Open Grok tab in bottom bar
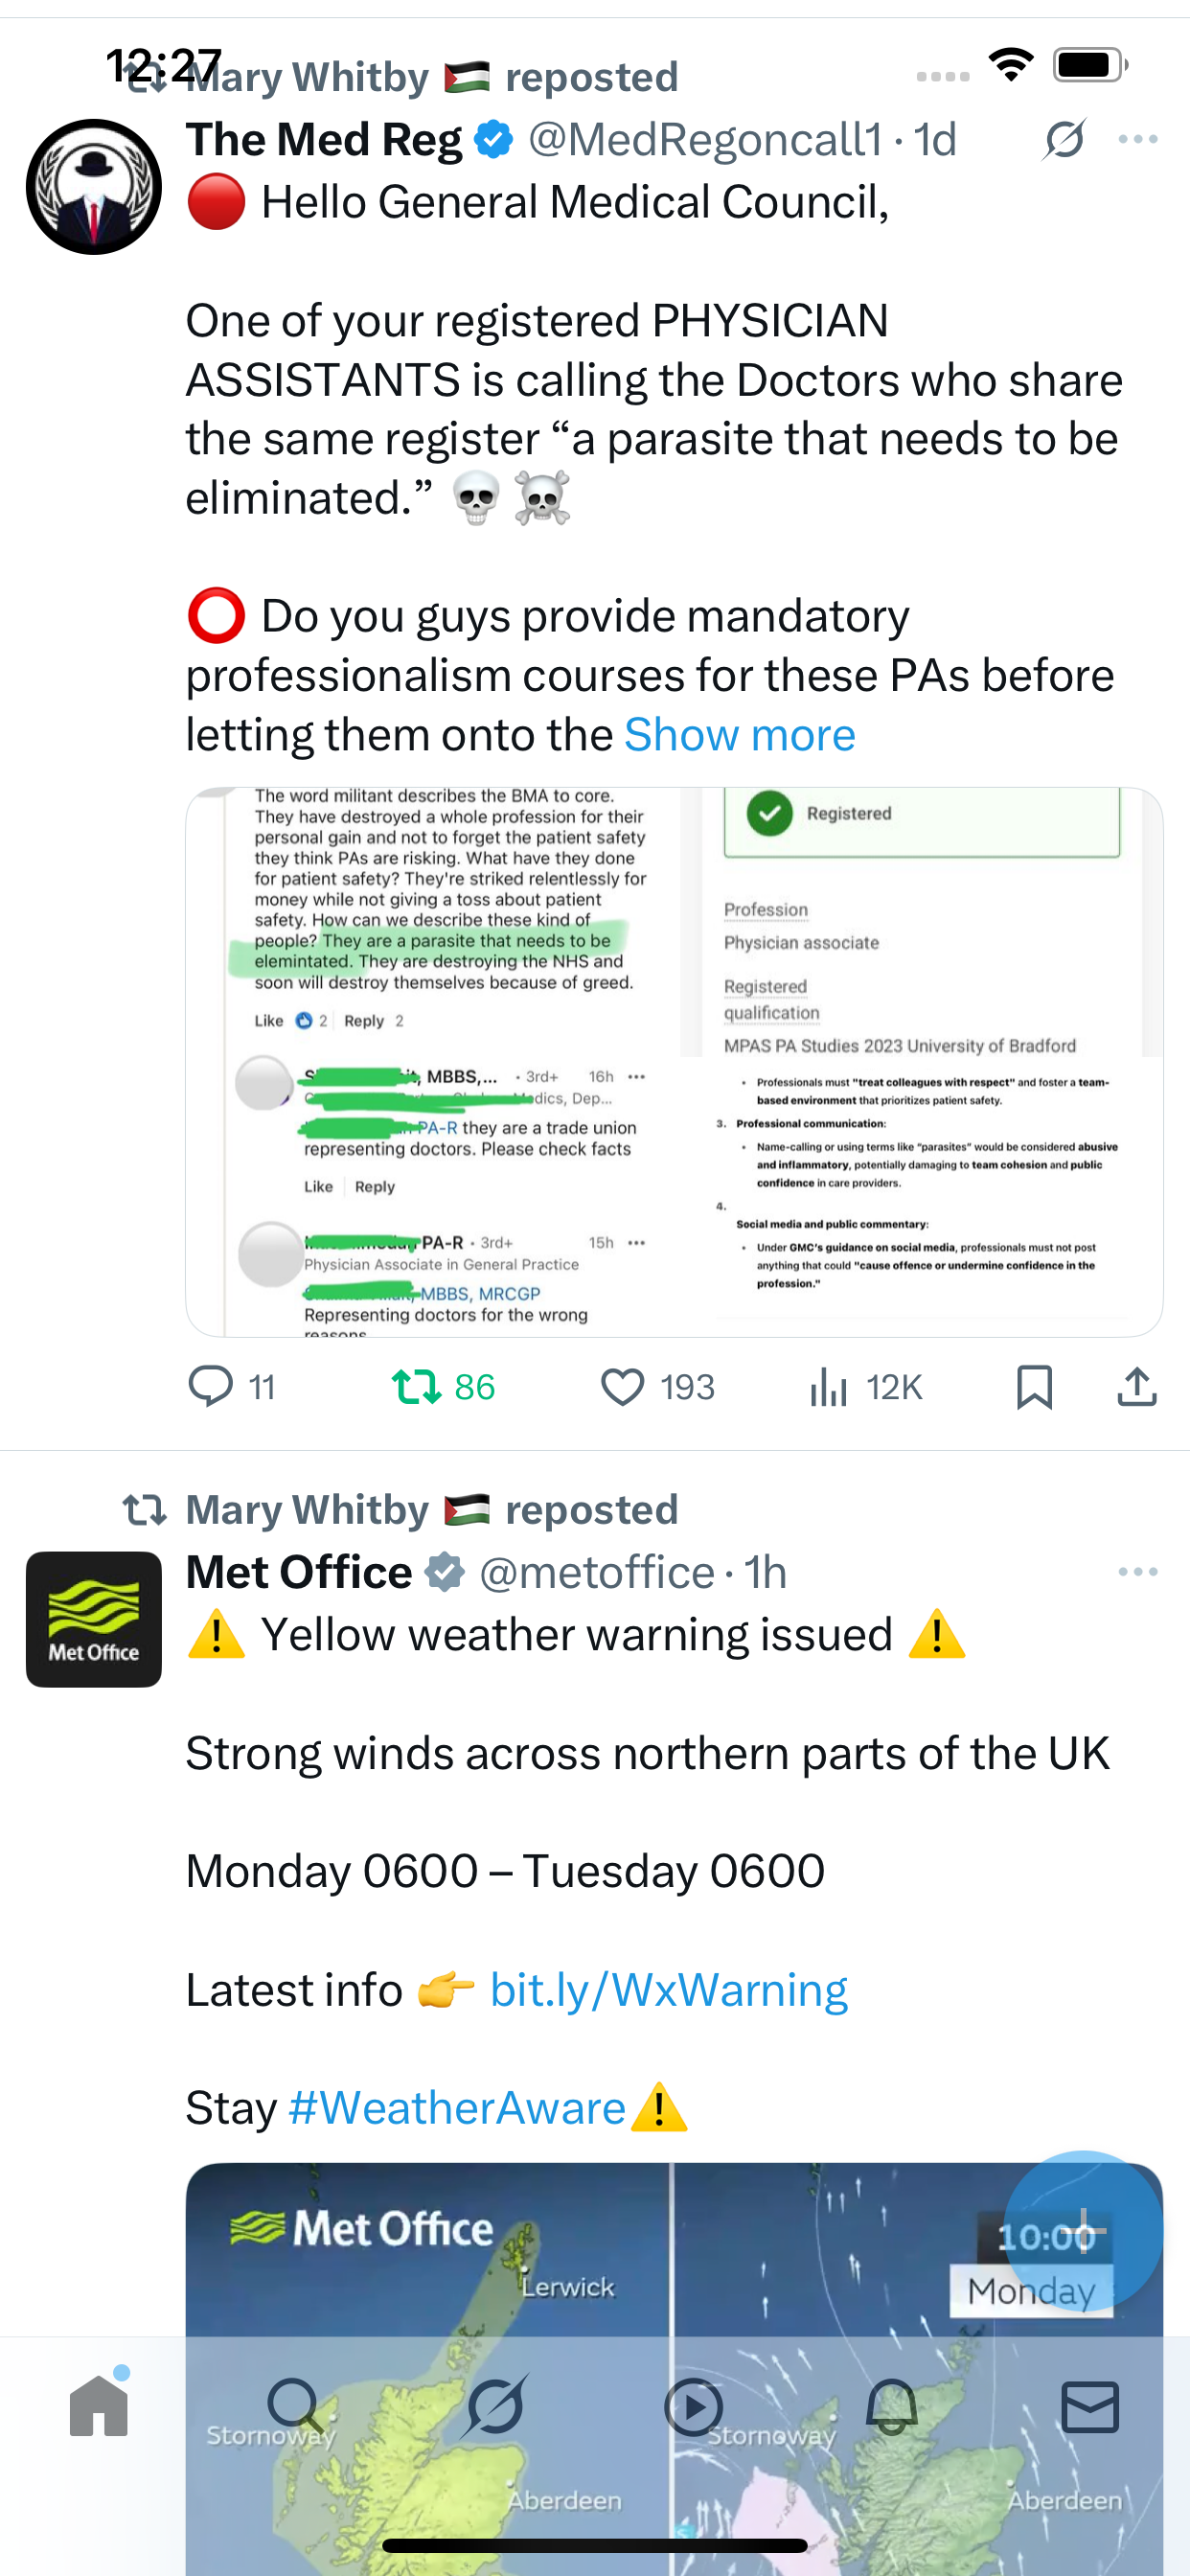The width and height of the screenshot is (1190, 2576). tap(495, 2407)
